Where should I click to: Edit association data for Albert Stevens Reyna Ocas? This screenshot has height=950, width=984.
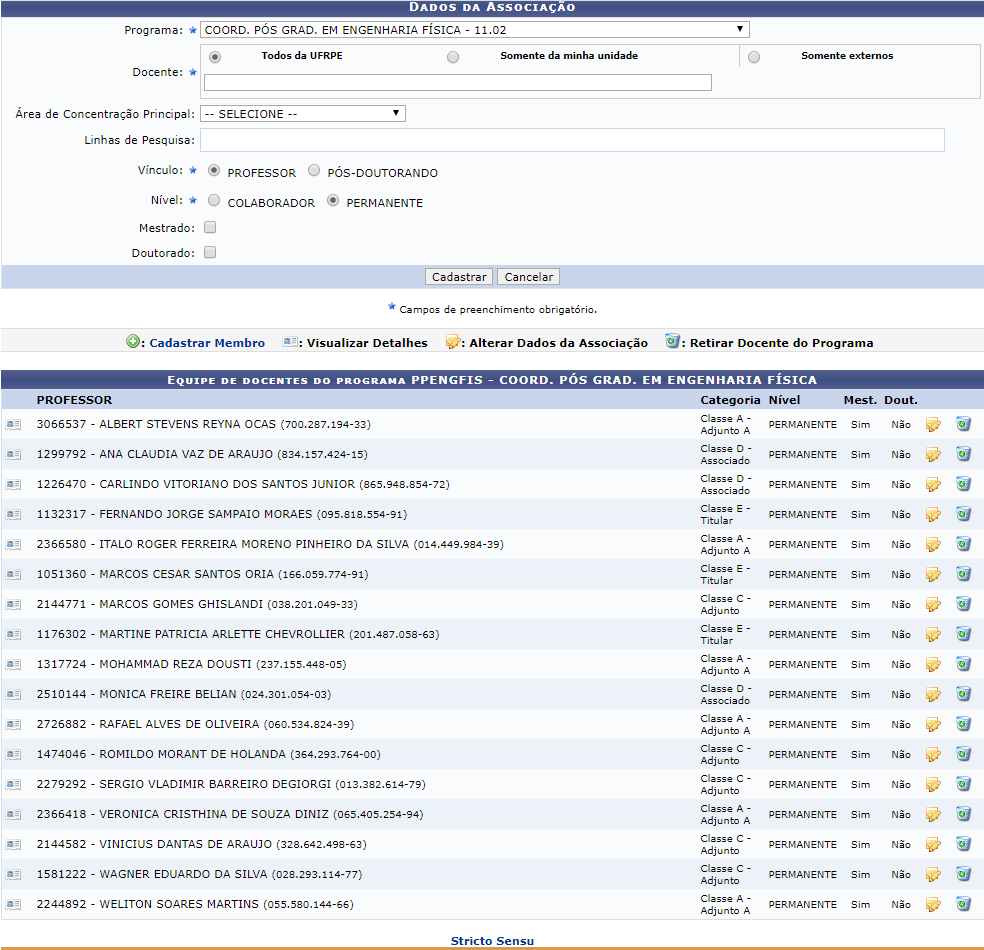[x=933, y=425]
